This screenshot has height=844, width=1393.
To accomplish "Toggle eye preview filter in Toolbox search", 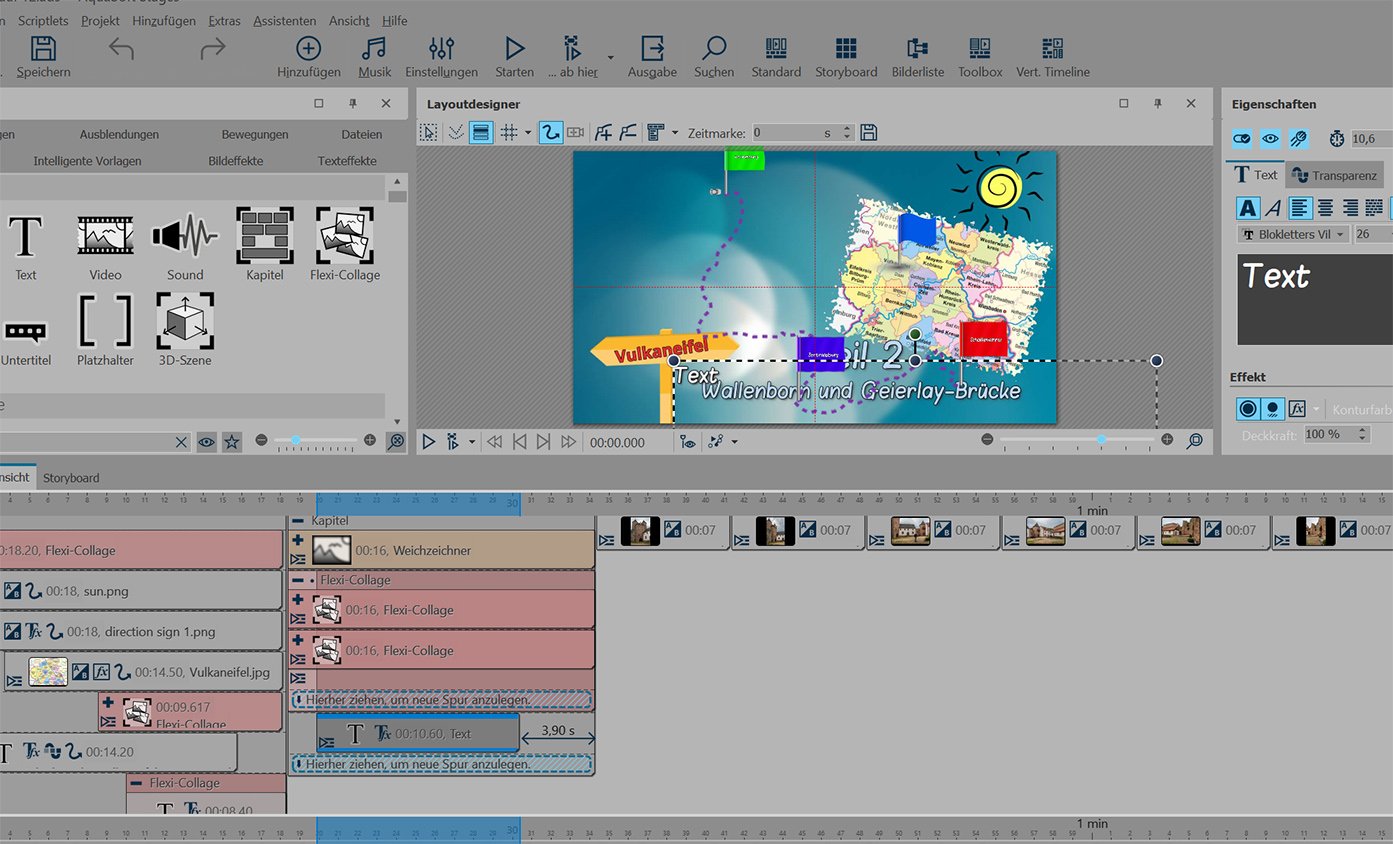I will click(206, 441).
